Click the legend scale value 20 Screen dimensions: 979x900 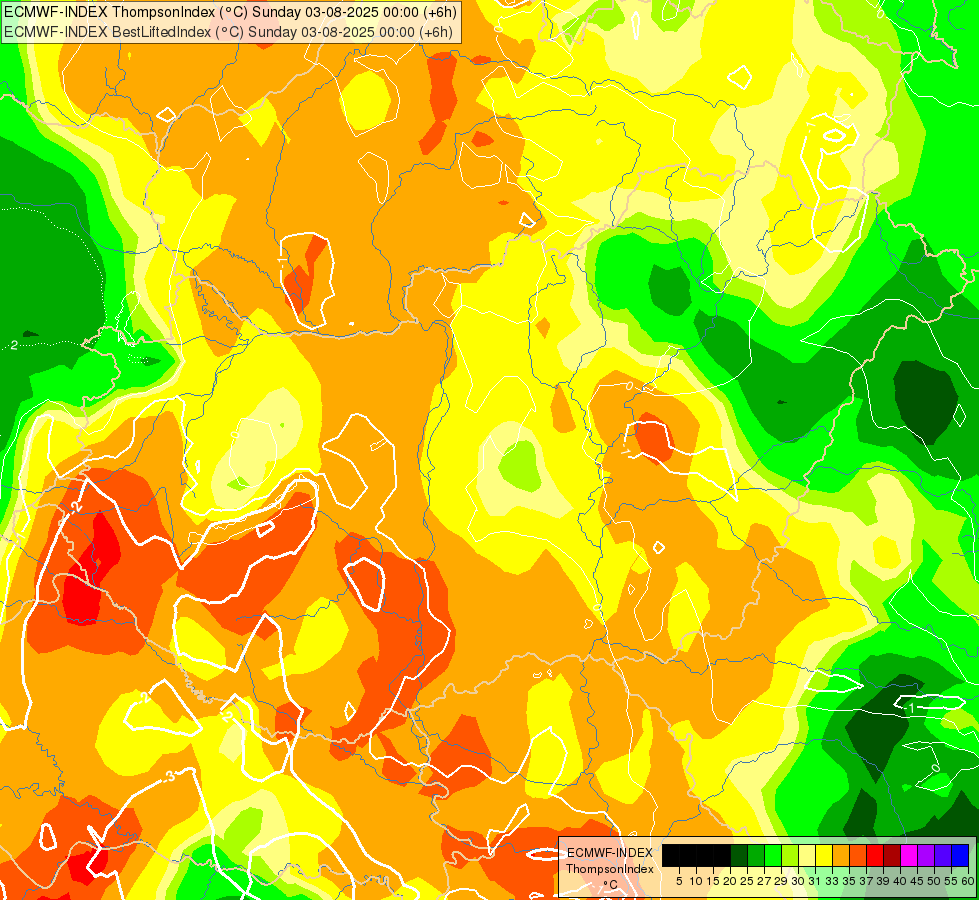730,881
